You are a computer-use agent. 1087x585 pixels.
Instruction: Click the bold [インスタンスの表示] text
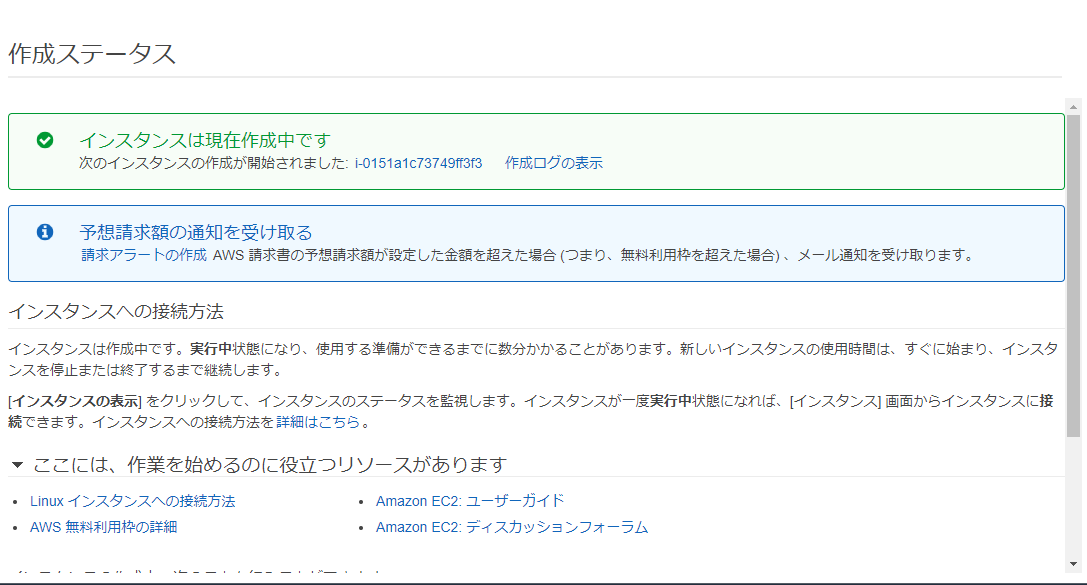click(x=75, y=401)
